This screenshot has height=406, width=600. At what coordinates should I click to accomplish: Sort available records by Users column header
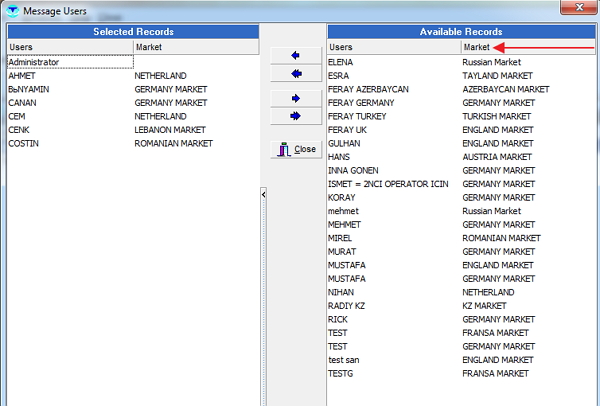pyautogui.click(x=393, y=47)
